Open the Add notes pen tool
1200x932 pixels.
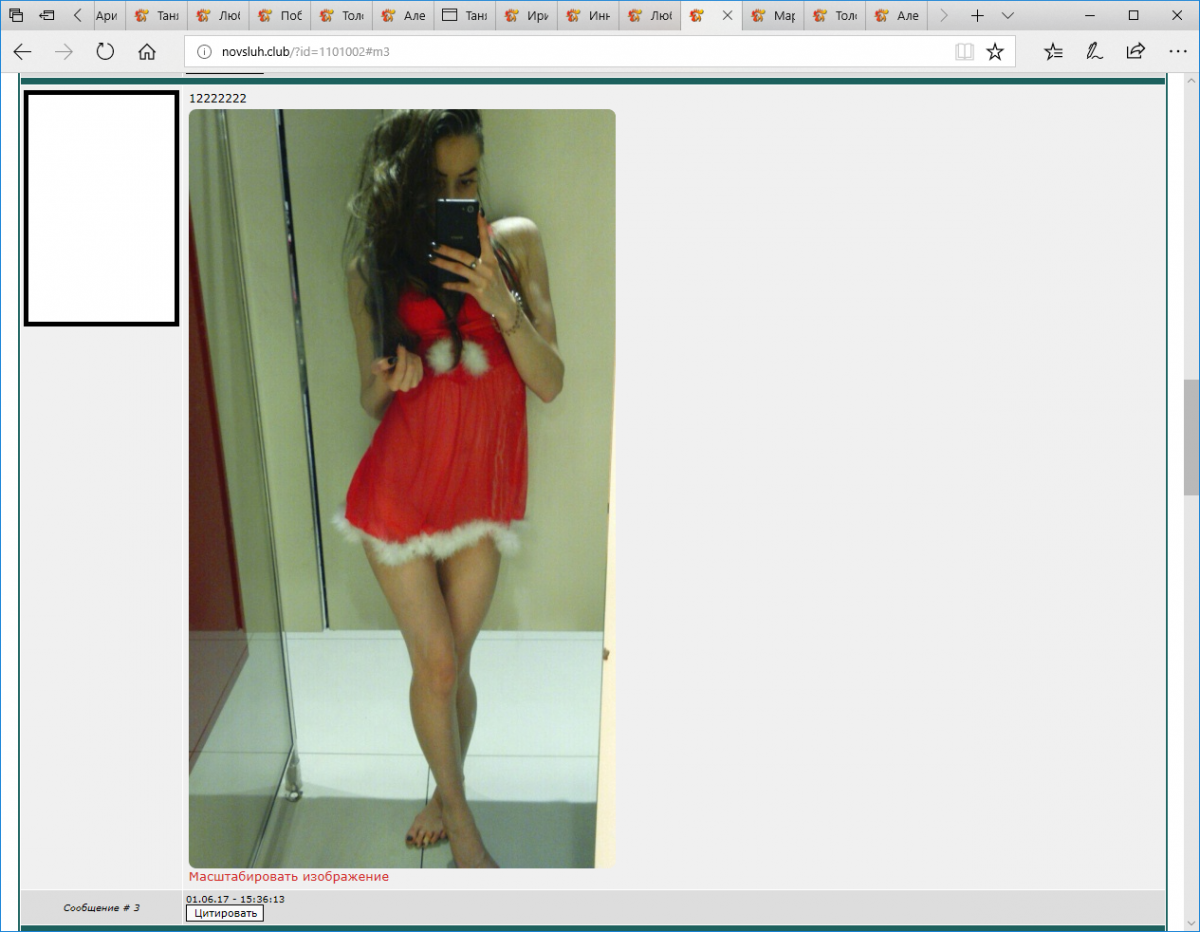[1094, 52]
